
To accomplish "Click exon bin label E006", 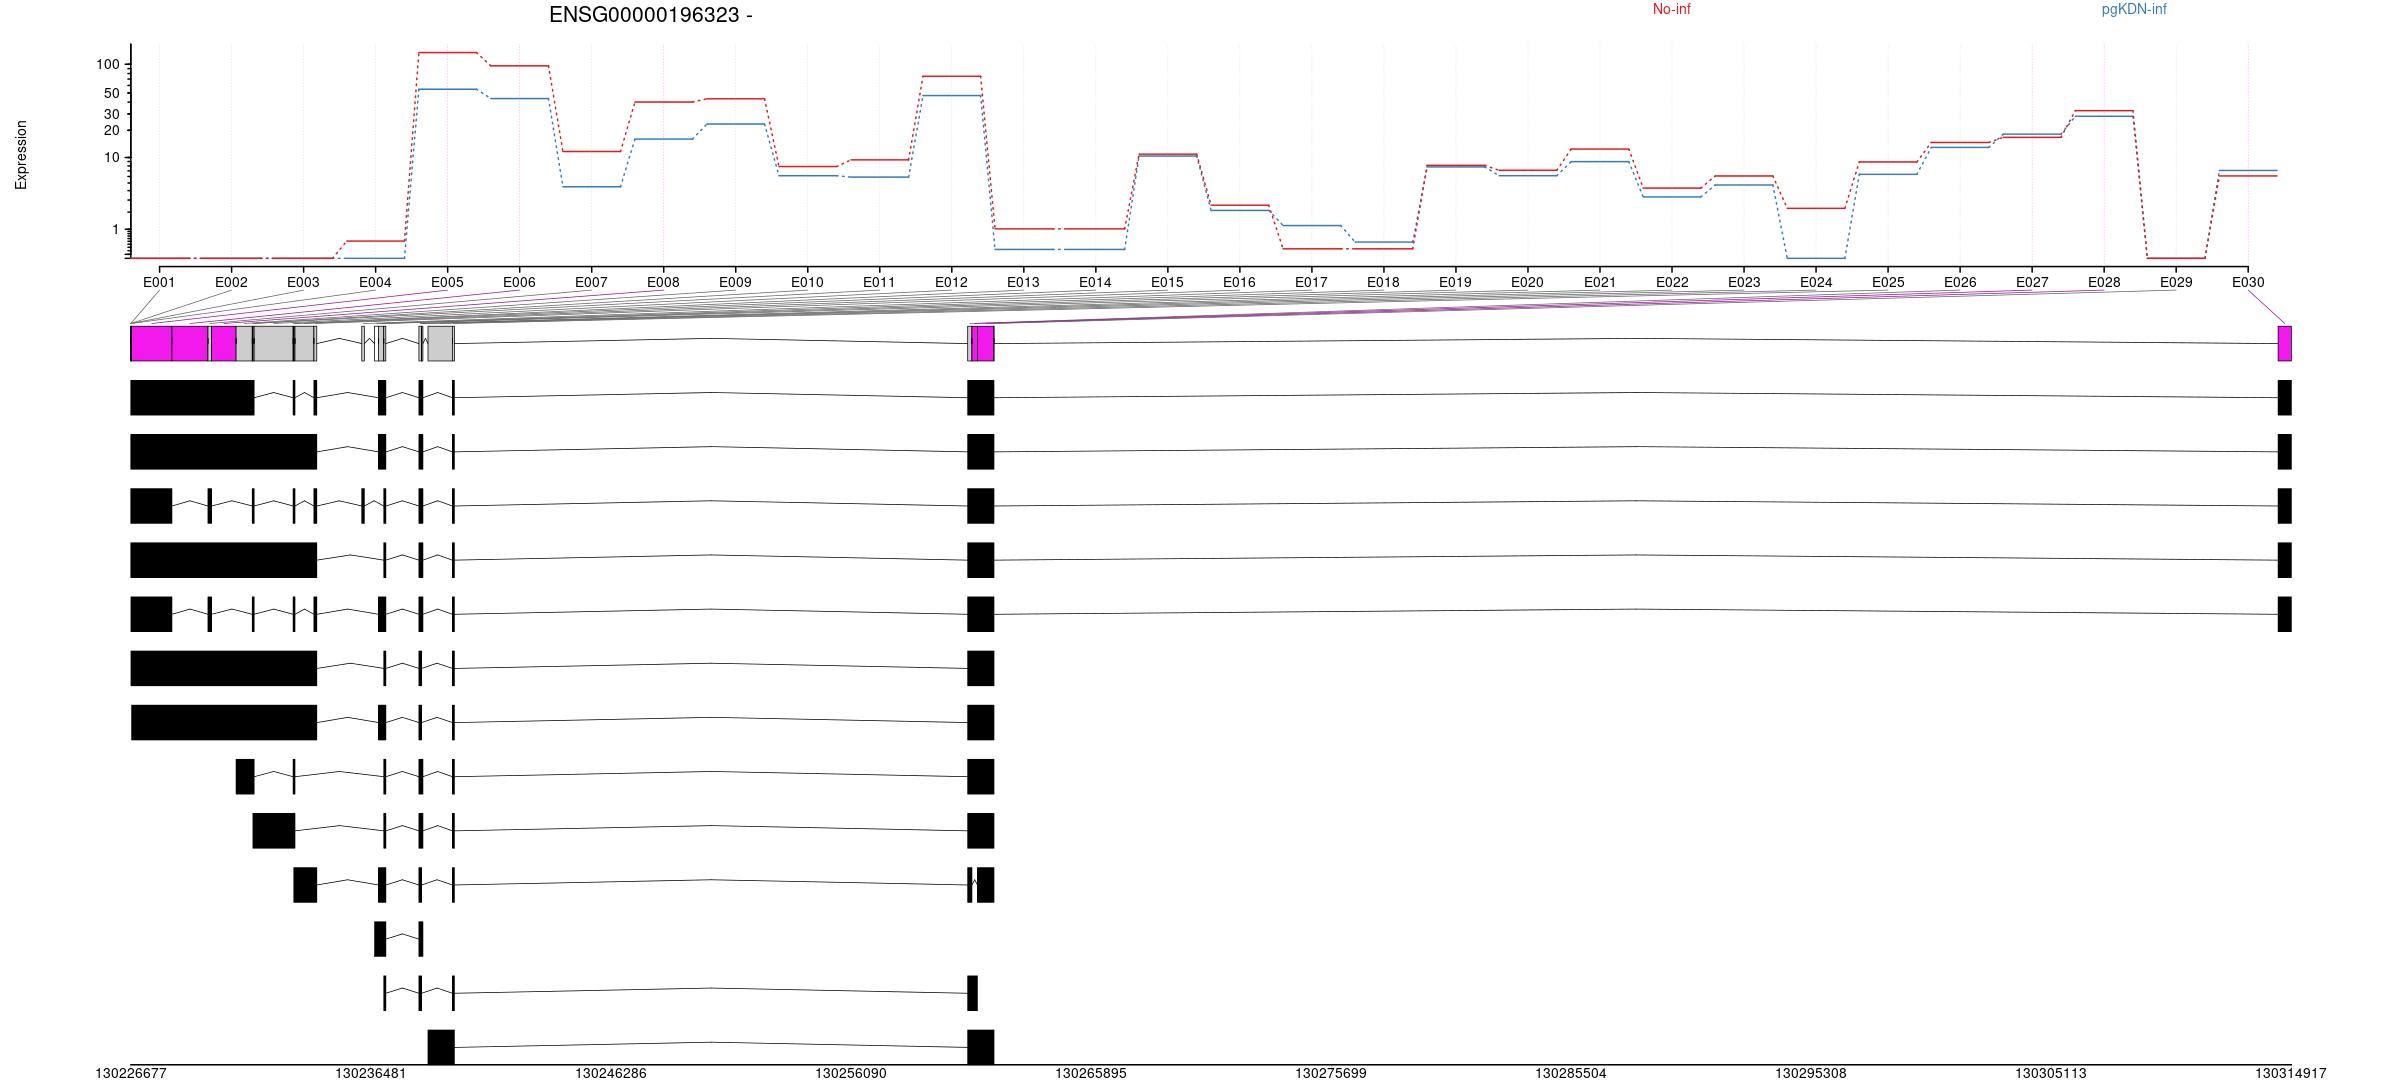I will [519, 282].
